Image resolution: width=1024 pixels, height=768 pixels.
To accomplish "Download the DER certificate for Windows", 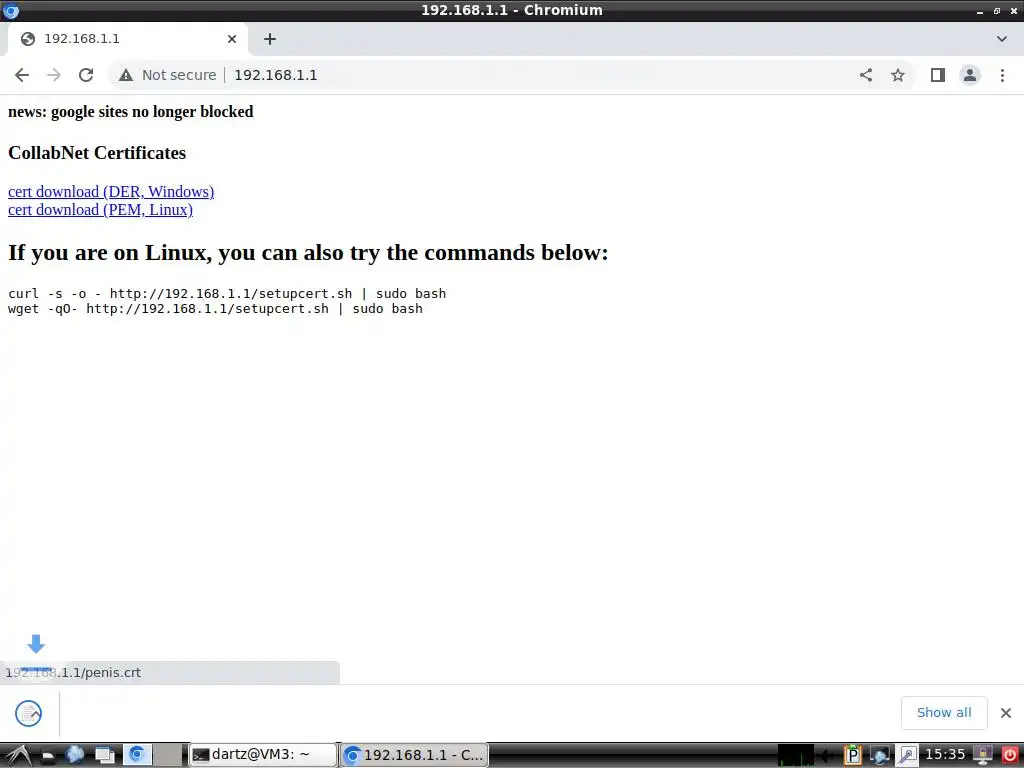I will (111, 191).
